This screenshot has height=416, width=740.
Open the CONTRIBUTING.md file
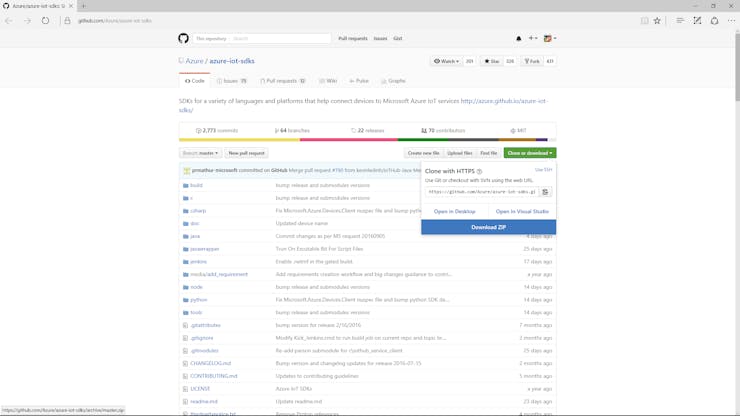point(214,376)
